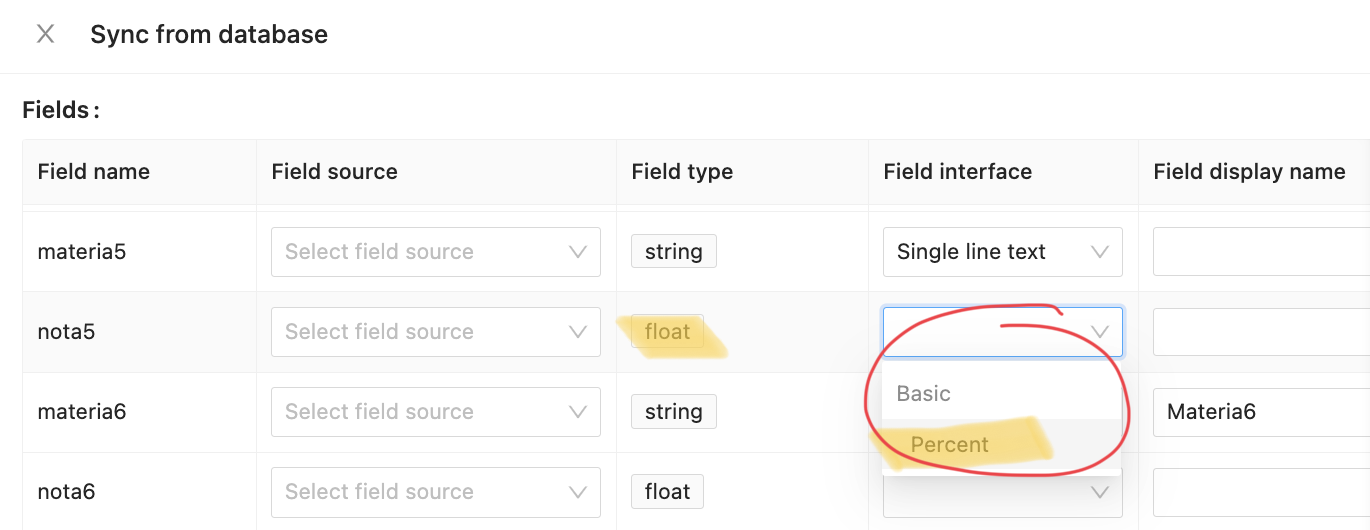The height and width of the screenshot is (530, 1370).
Task: Click the string type tag for materia6
Action: click(x=673, y=412)
